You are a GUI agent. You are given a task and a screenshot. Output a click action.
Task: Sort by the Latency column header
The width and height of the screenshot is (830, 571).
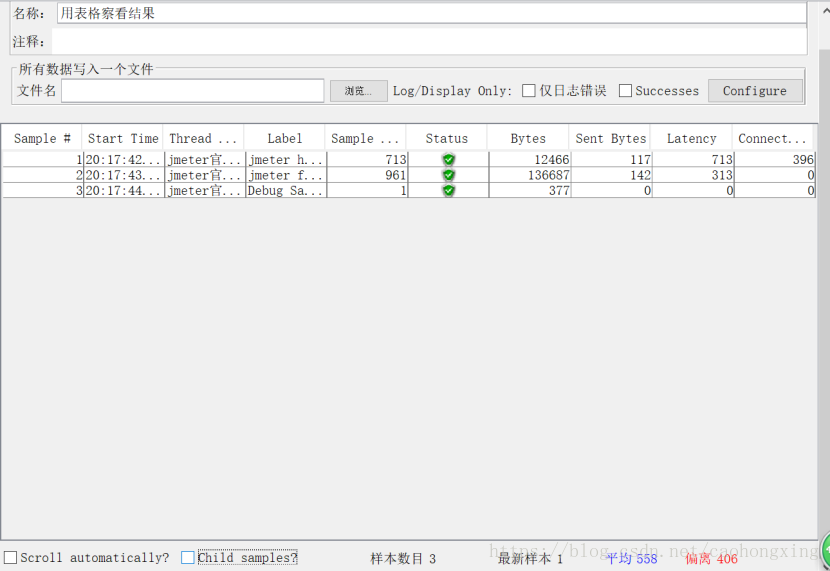click(691, 138)
